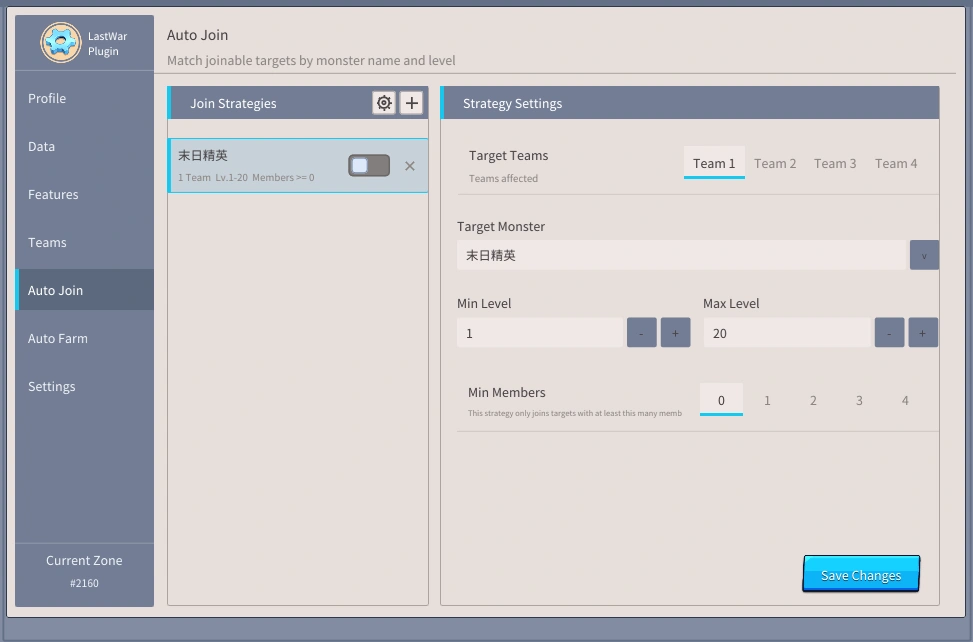Select Team 3 target tab
The image size is (973, 642).
(835, 163)
